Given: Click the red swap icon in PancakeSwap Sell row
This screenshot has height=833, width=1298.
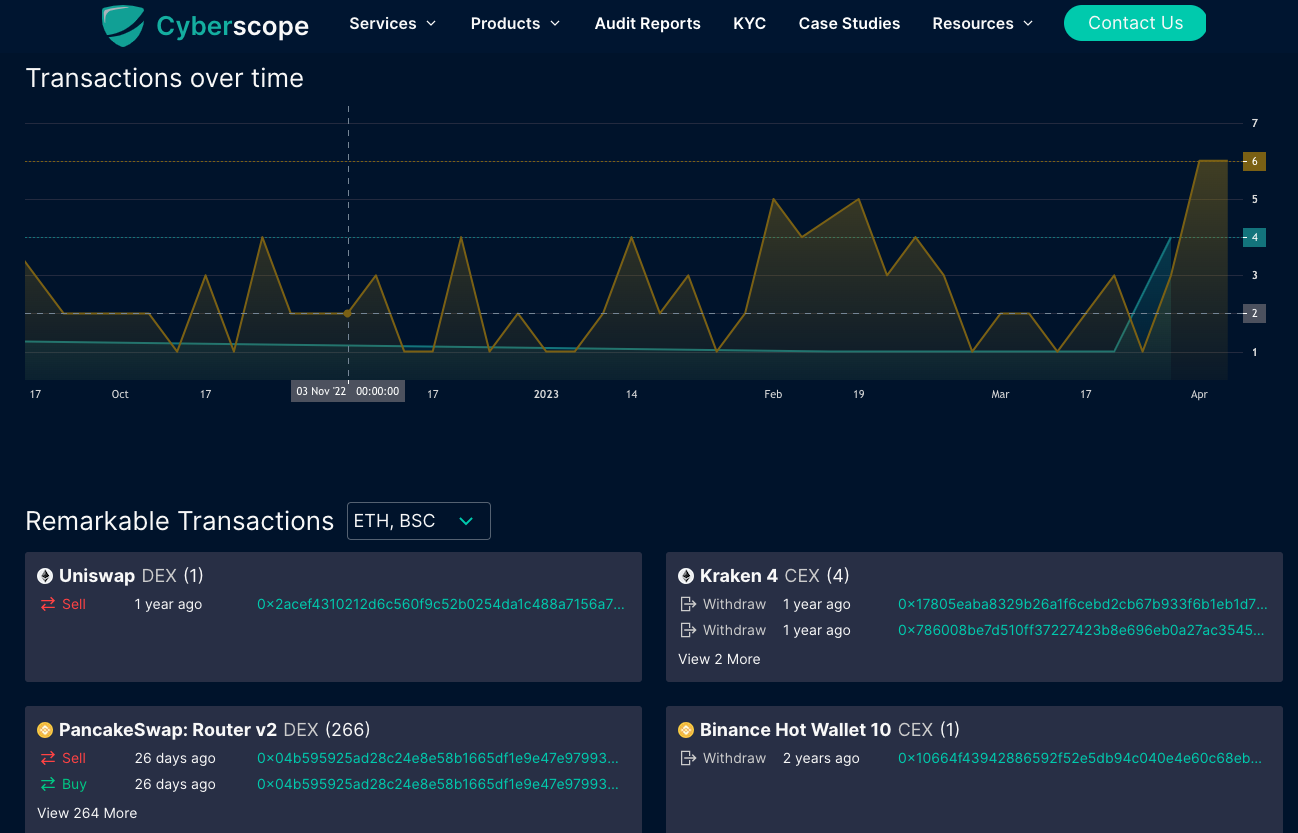Looking at the screenshot, I should click(x=47, y=758).
